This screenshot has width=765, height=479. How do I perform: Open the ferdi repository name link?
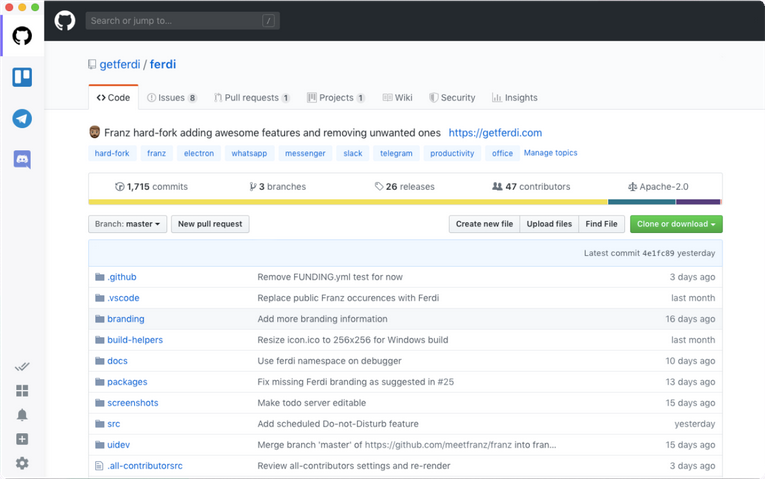click(163, 64)
